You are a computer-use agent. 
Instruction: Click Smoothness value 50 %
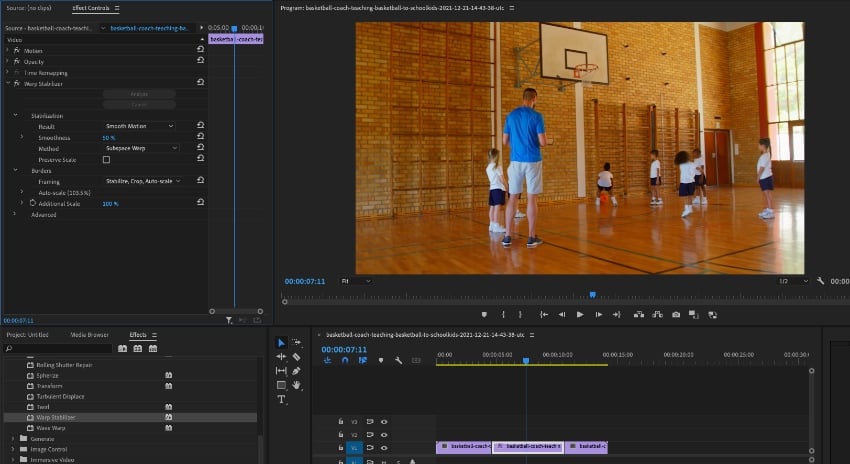click(108, 138)
